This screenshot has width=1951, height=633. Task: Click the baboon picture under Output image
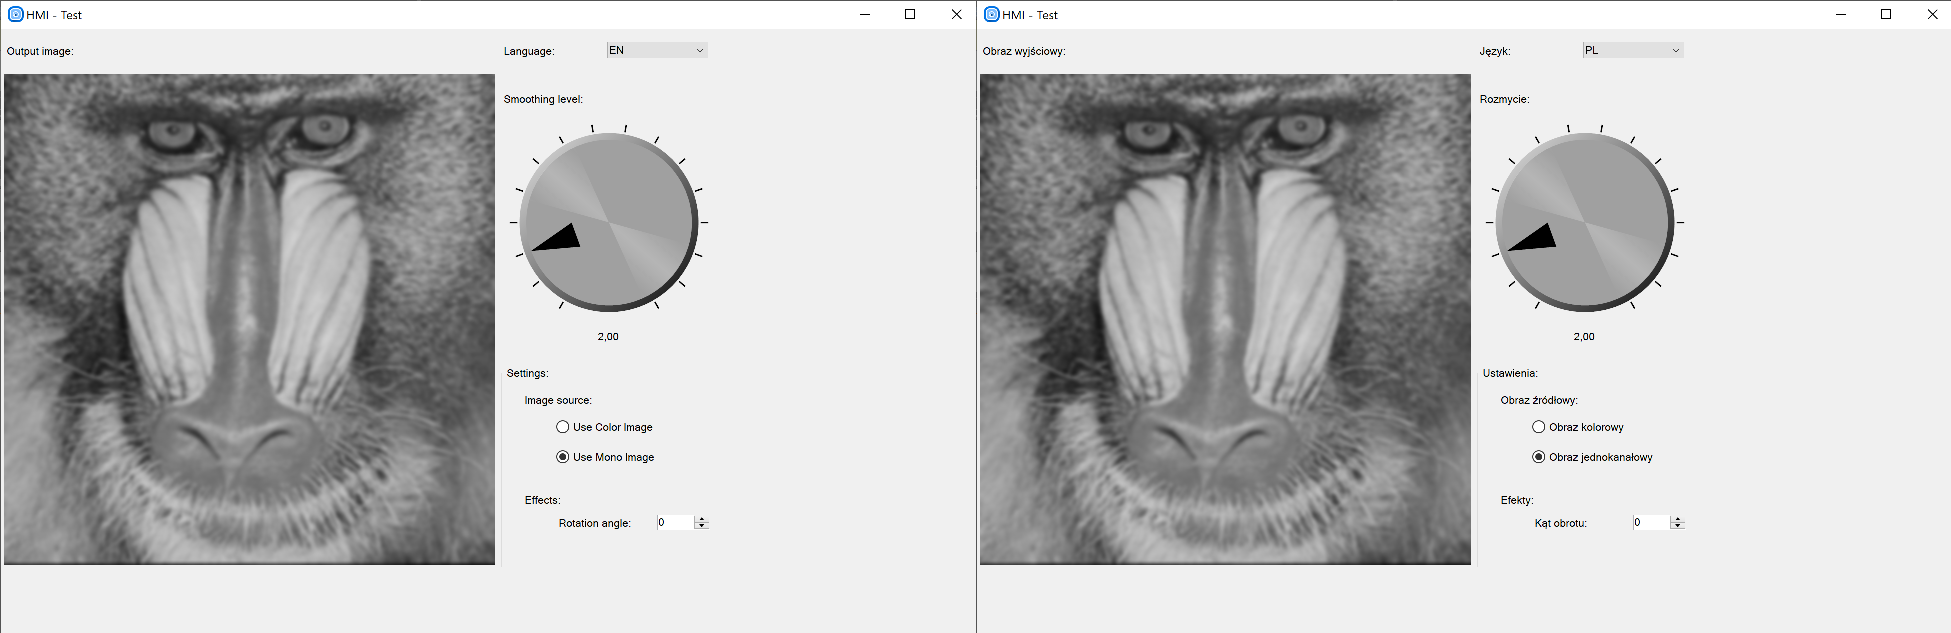click(x=249, y=319)
